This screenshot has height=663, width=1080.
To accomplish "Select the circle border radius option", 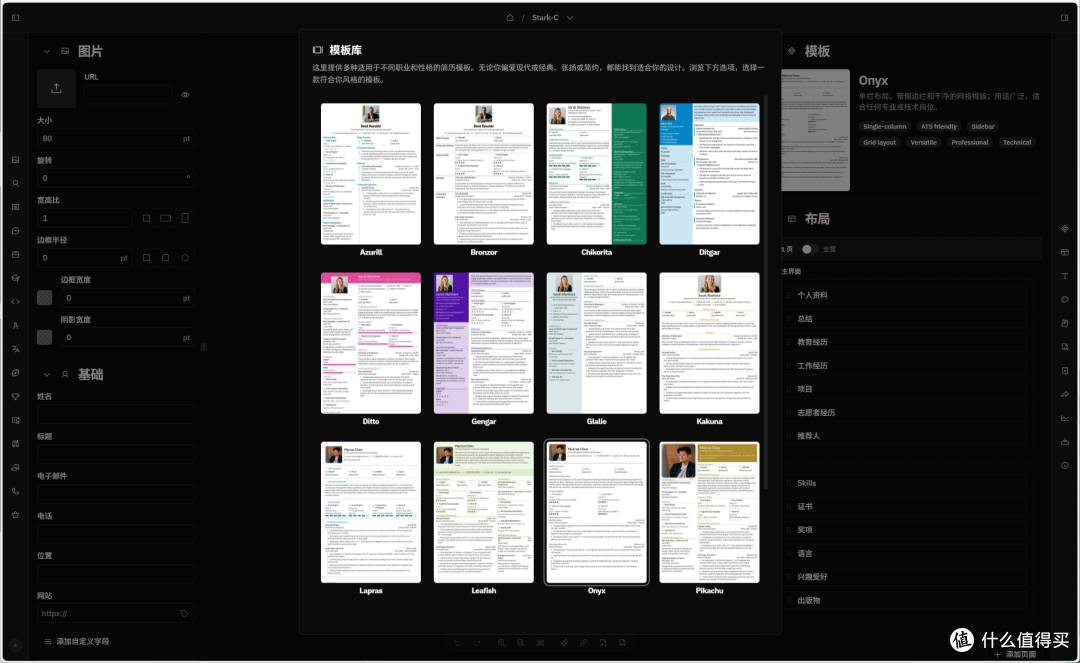I will tap(185, 257).
